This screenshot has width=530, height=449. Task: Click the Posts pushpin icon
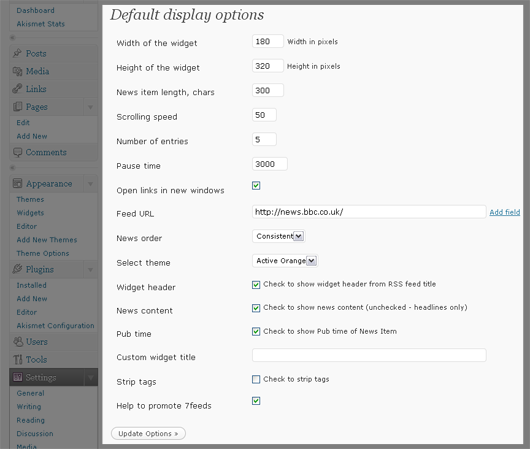coord(17,53)
